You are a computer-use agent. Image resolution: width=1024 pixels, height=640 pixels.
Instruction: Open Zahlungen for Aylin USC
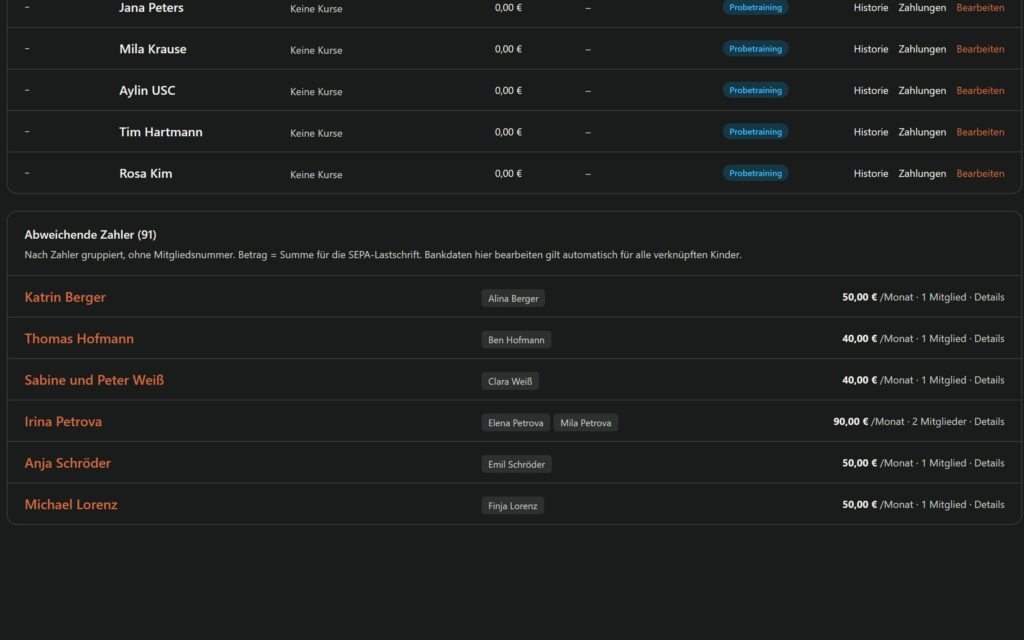[922, 91]
